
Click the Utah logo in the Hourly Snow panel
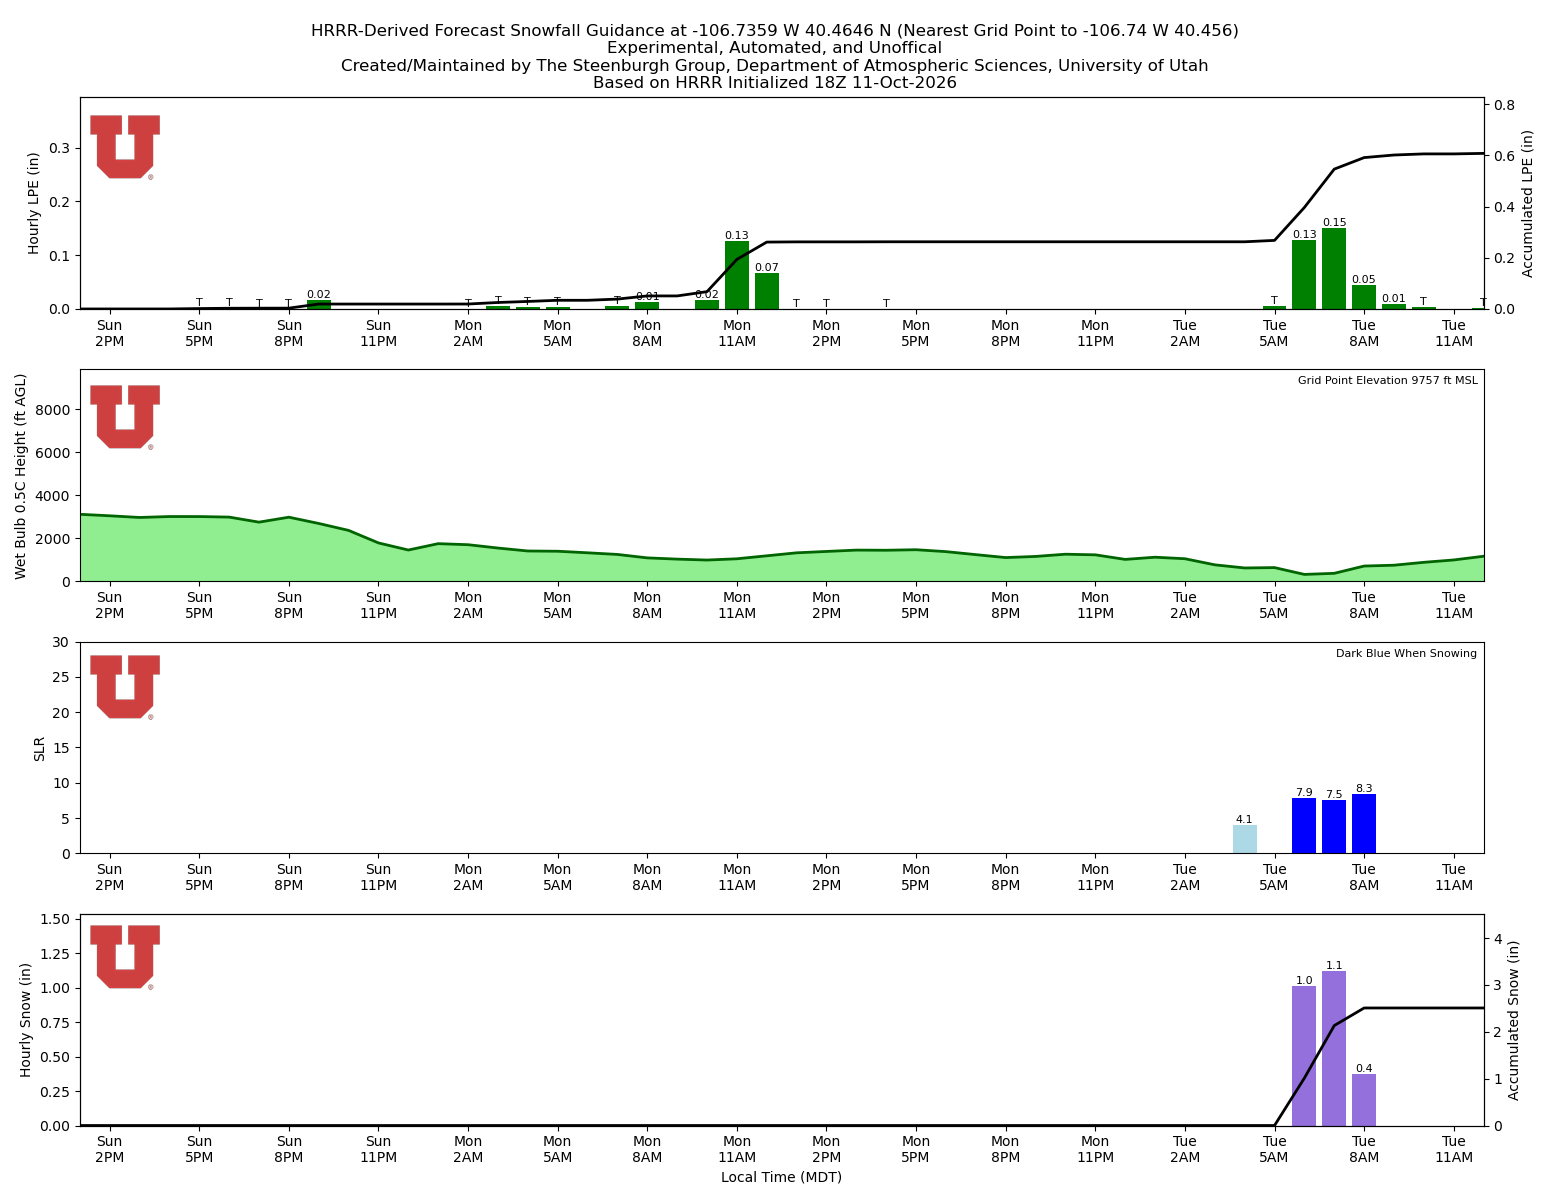point(125,957)
